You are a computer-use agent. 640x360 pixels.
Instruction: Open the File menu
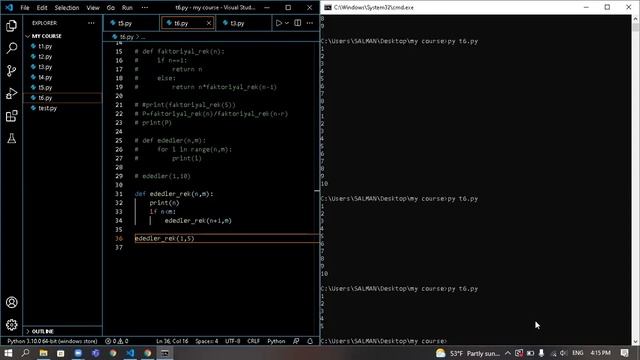tap(25, 8)
